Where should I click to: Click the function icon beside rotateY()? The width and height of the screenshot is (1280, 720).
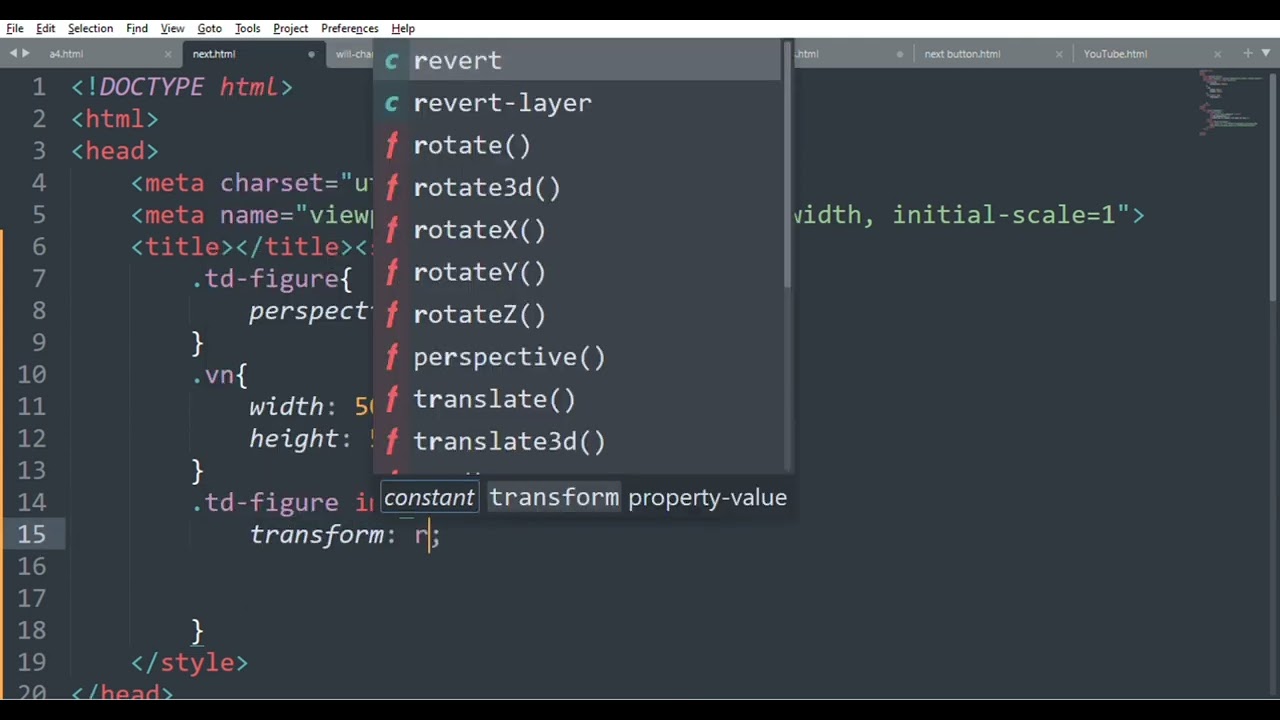[x=392, y=272]
